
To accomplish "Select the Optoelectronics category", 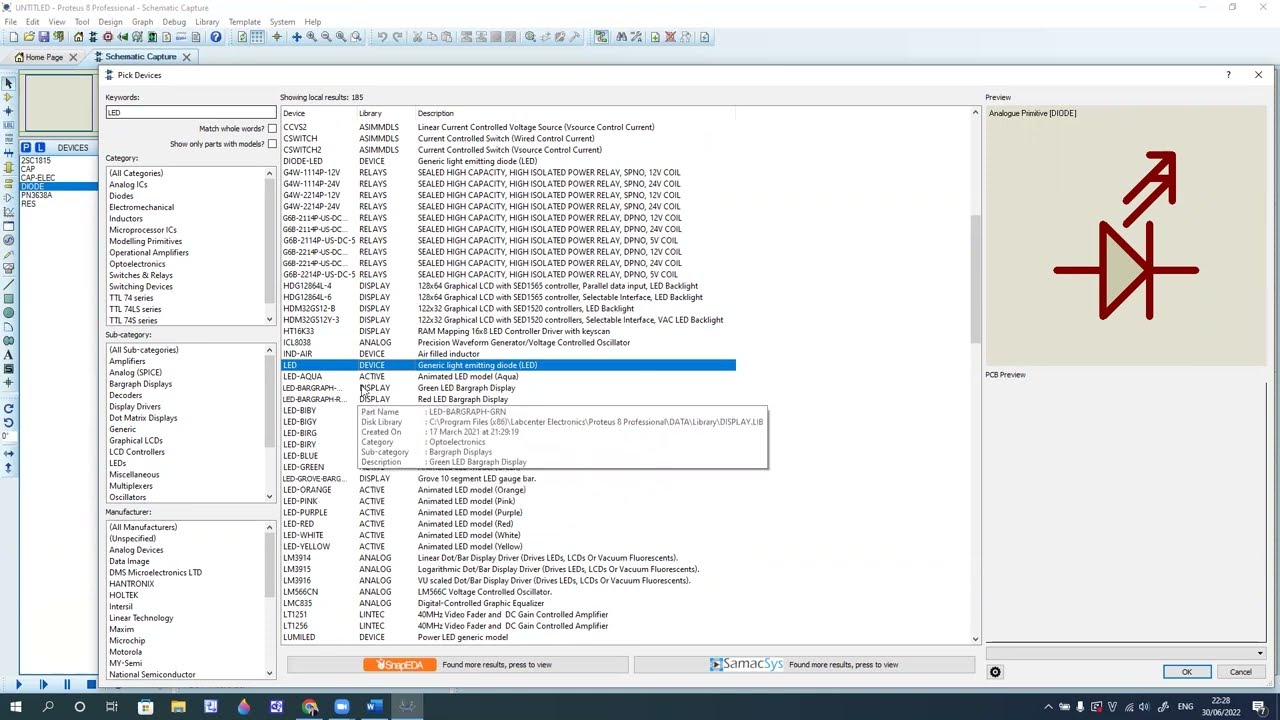I will [x=138, y=264].
